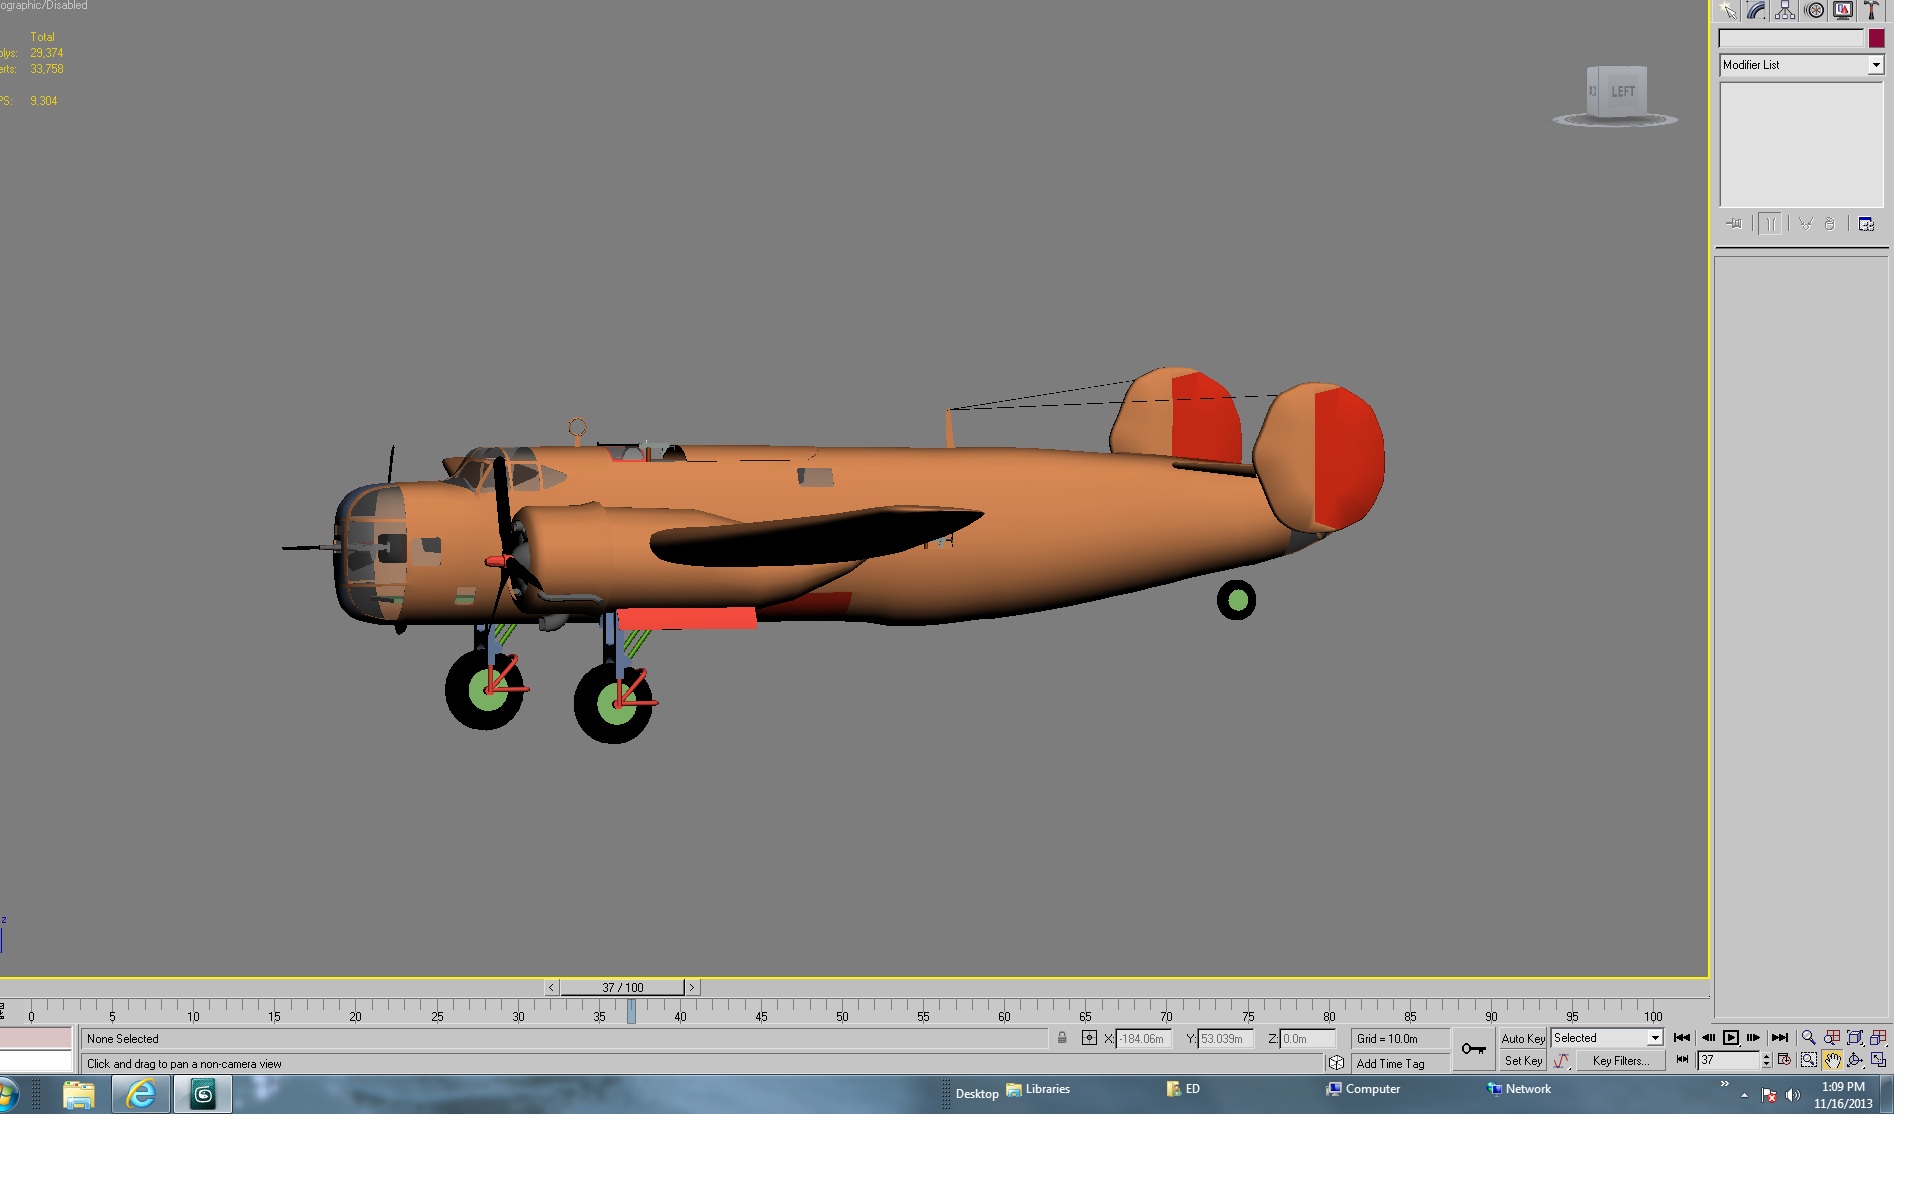Toggle Maximize Viewport icon

point(1878,1060)
